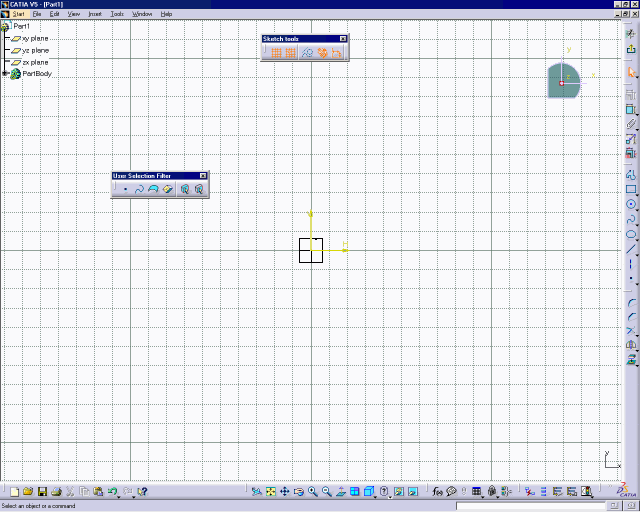Open the Rectangle tool flyout arrow
Screen dimensions: 640x512
[x=637, y=194]
